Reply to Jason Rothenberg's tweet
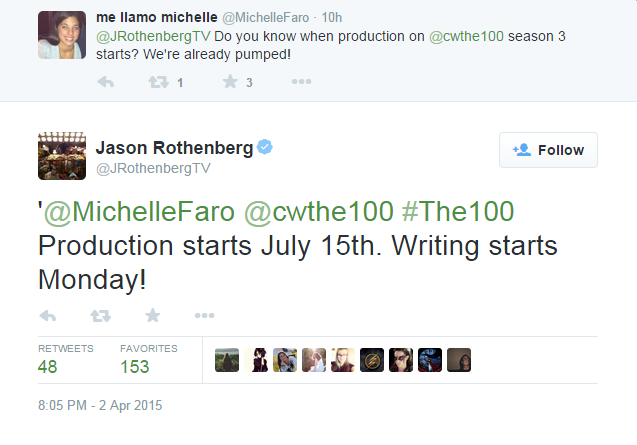 48,315
